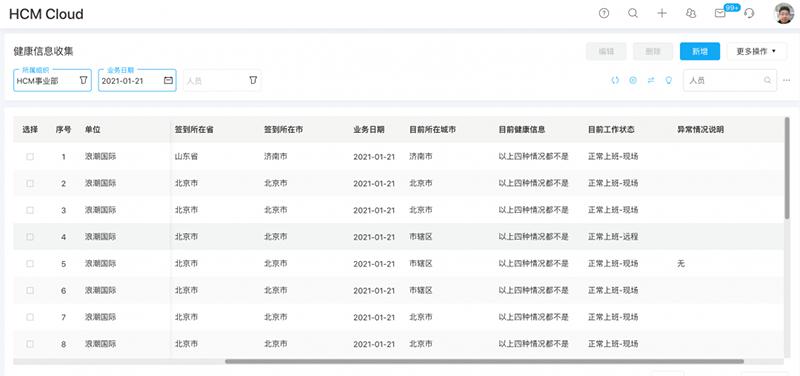Click the 签到所在省 column header
This screenshot has width=800, height=376.
194,130
